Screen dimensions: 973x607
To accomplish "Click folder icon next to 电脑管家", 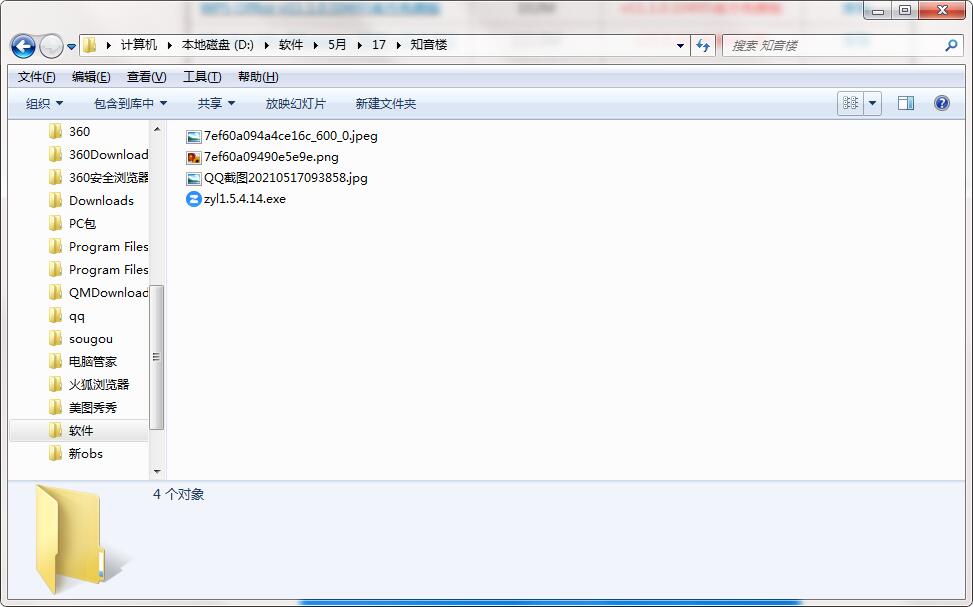I will pos(55,361).
